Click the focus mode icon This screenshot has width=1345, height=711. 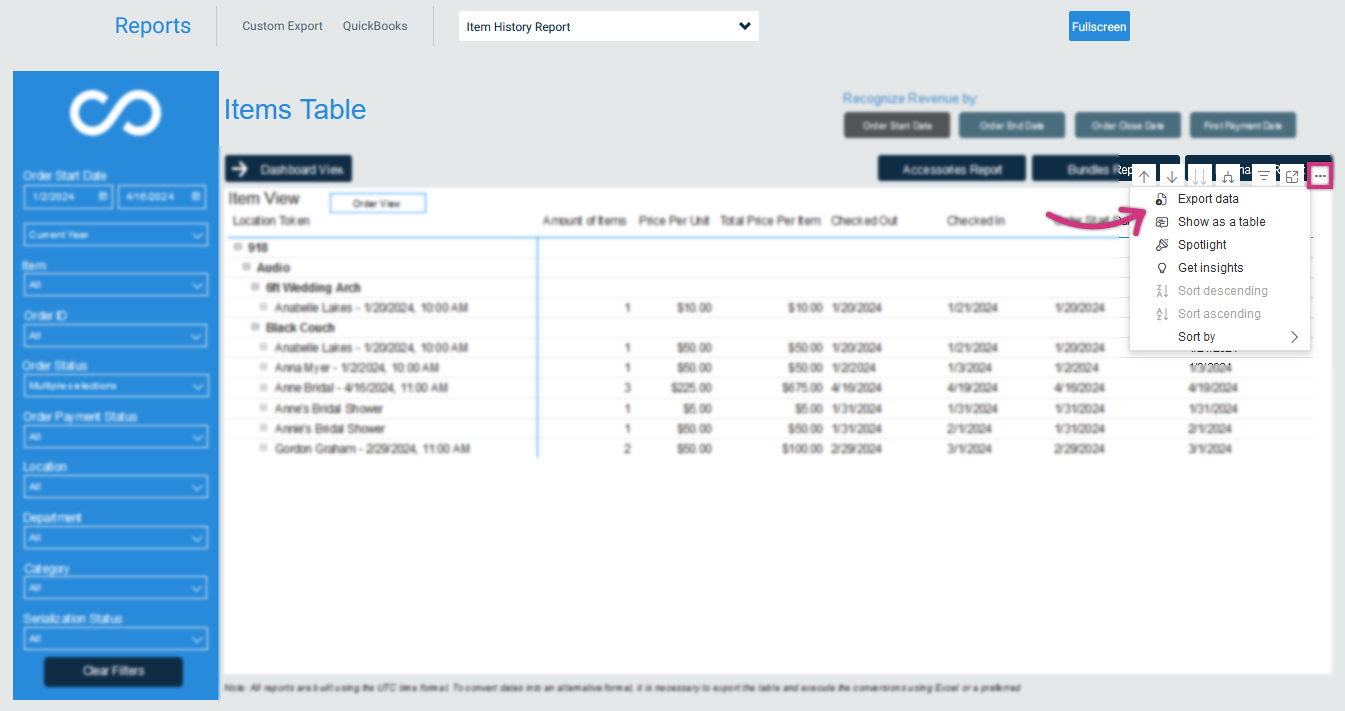[1291, 174]
